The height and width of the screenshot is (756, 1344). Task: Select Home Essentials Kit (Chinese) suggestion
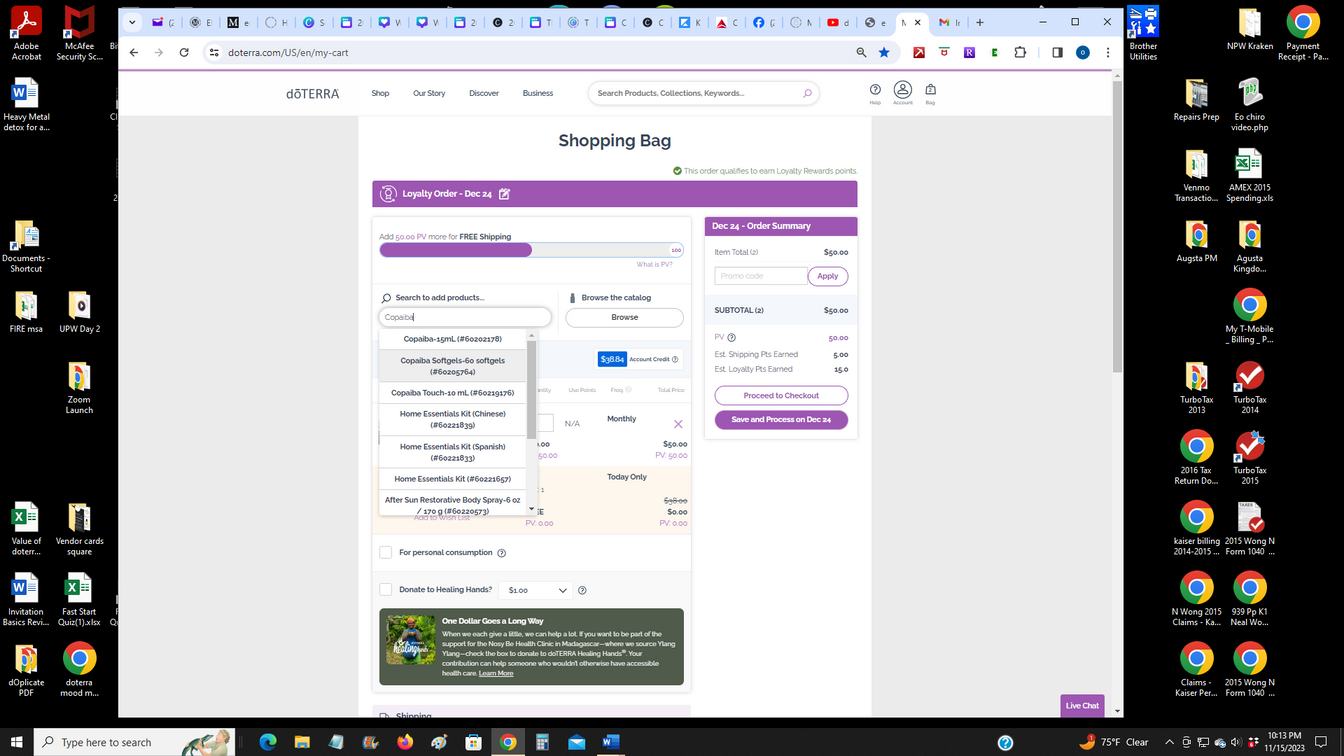pos(453,419)
